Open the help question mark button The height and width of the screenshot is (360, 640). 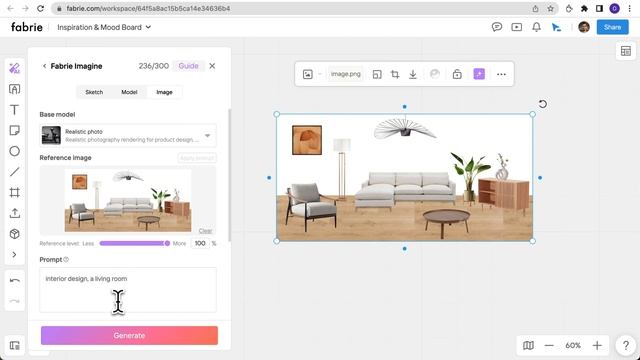[x=625, y=346]
